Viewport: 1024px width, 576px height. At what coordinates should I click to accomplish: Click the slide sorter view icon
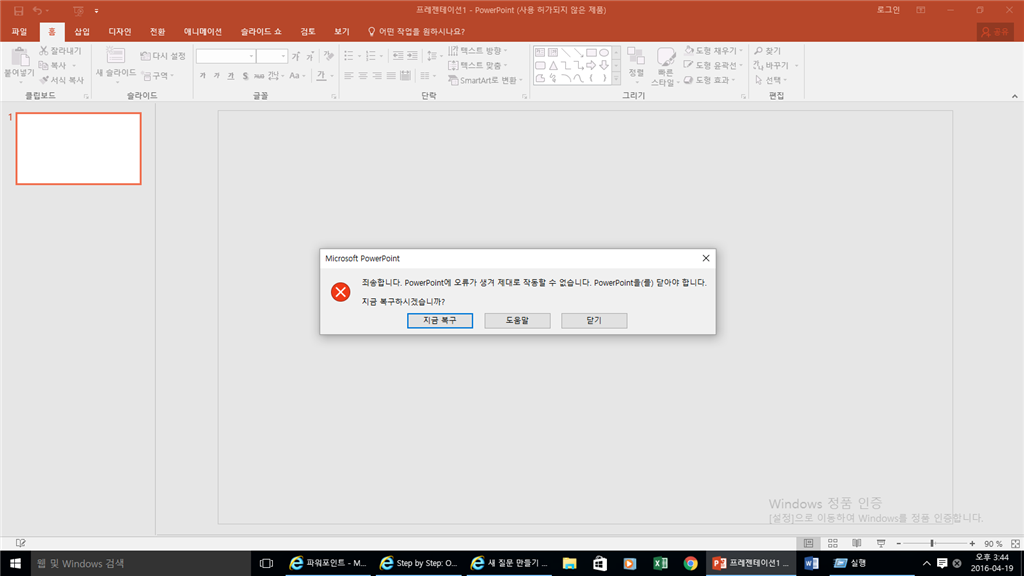(833, 543)
